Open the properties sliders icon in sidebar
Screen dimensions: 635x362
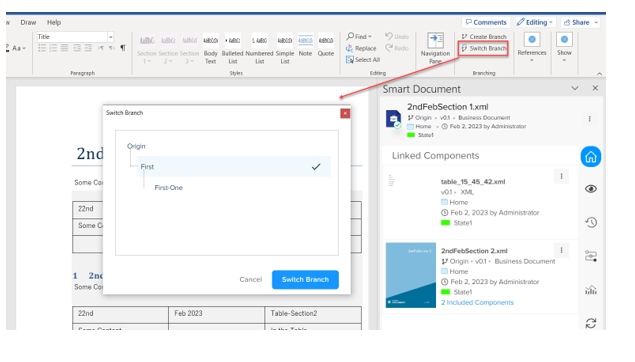point(591,256)
